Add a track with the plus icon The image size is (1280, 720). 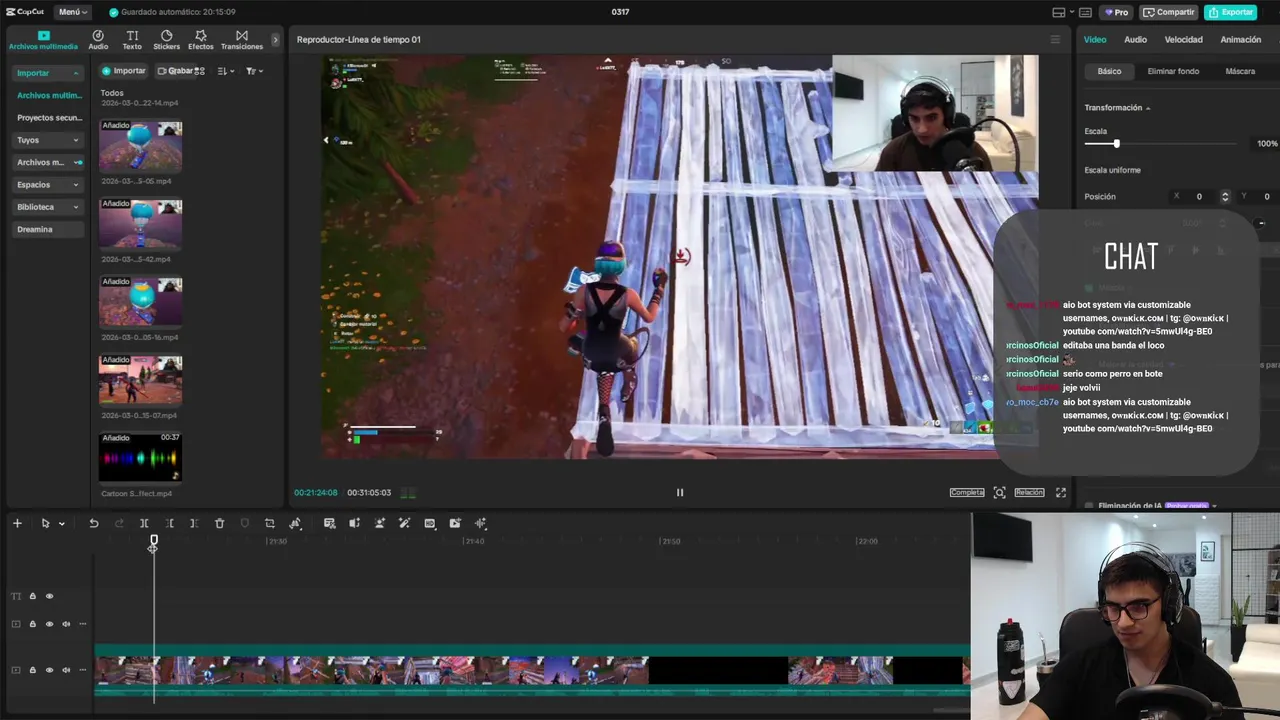click(x=17, y=523)
